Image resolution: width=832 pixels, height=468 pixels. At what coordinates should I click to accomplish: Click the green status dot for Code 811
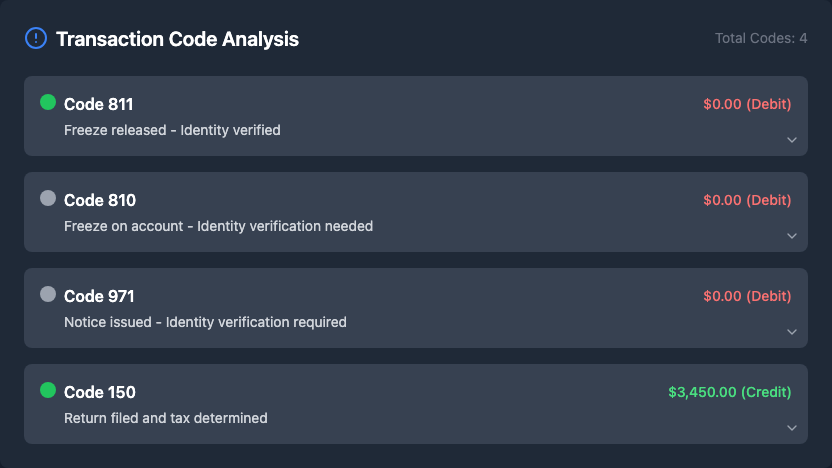(x=48, y=102)
